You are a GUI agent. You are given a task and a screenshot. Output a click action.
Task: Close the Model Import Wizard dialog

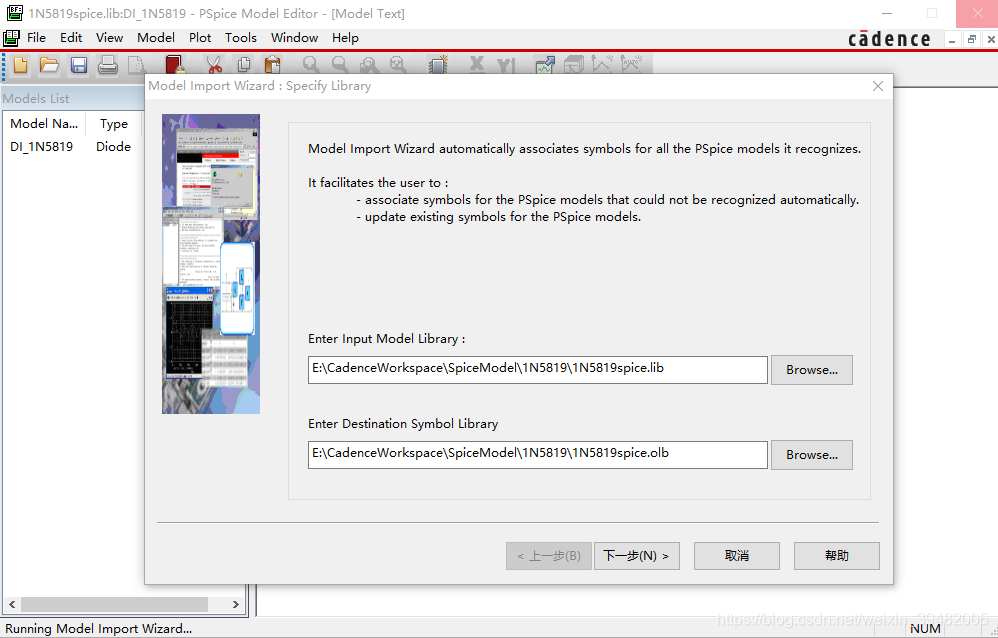point(878,86)
